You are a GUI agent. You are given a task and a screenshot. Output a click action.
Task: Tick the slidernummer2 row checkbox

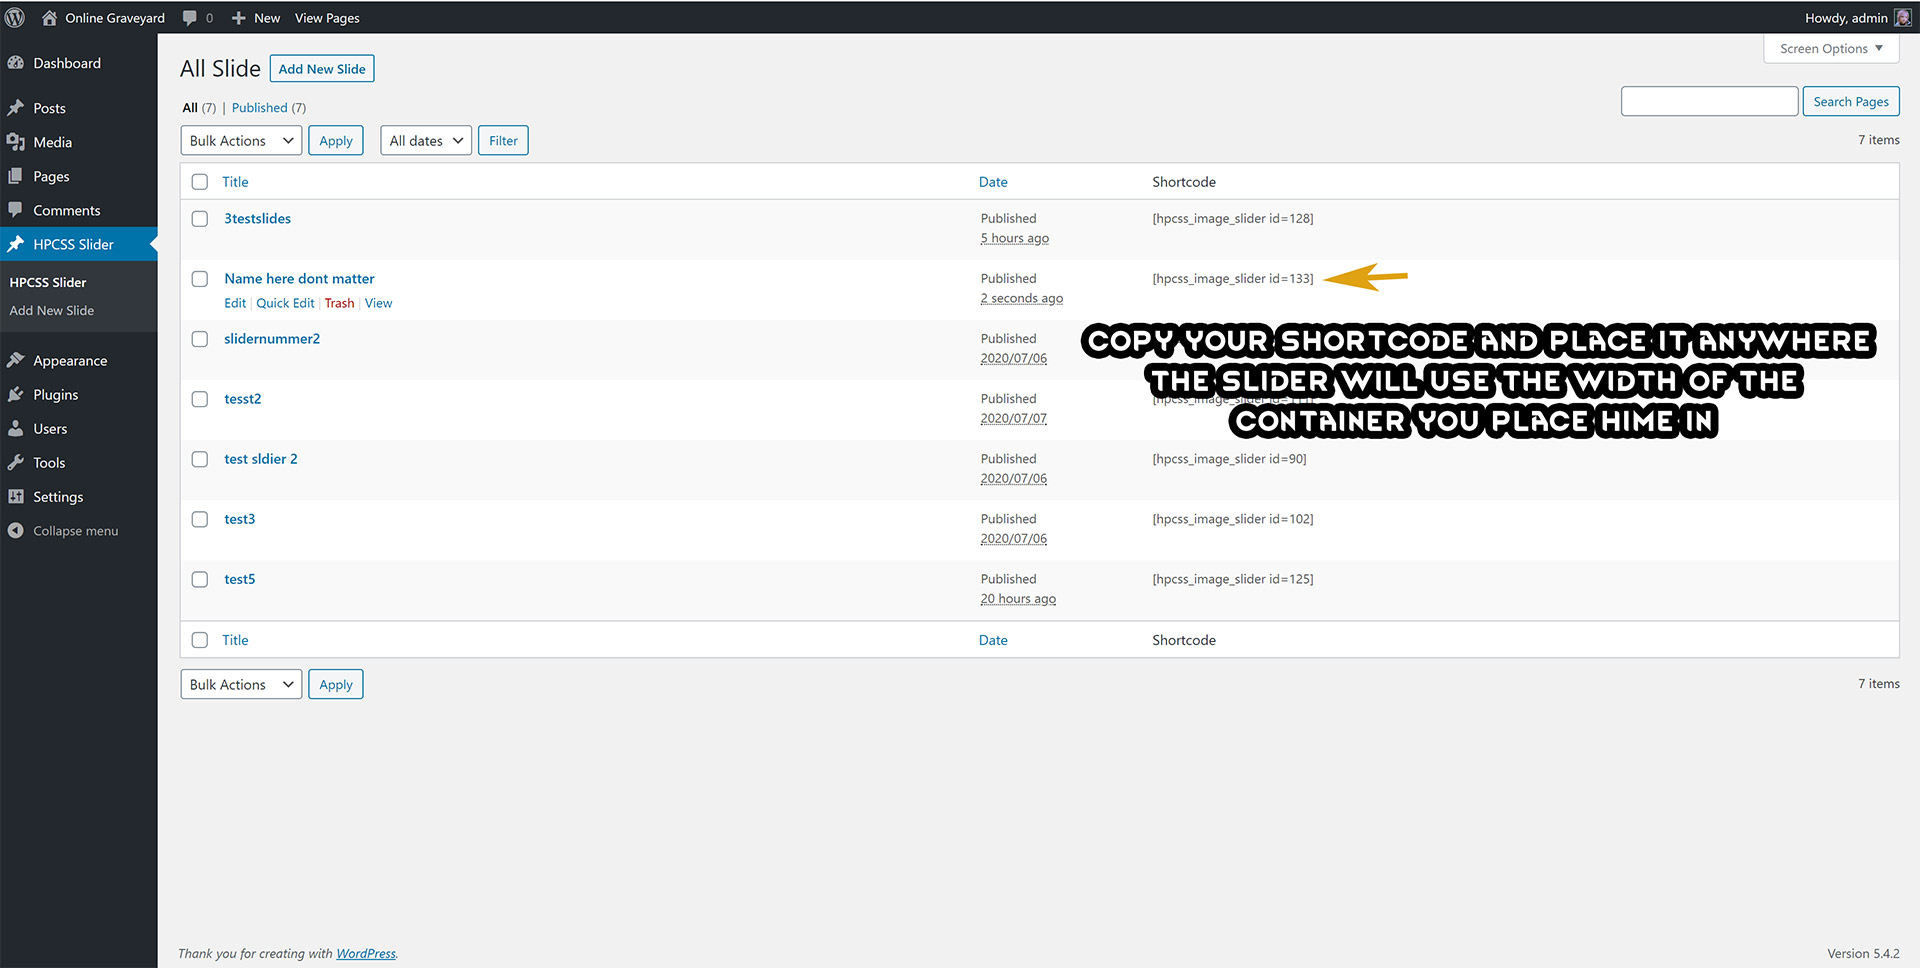pyautogui.click(x=200, y=339)
